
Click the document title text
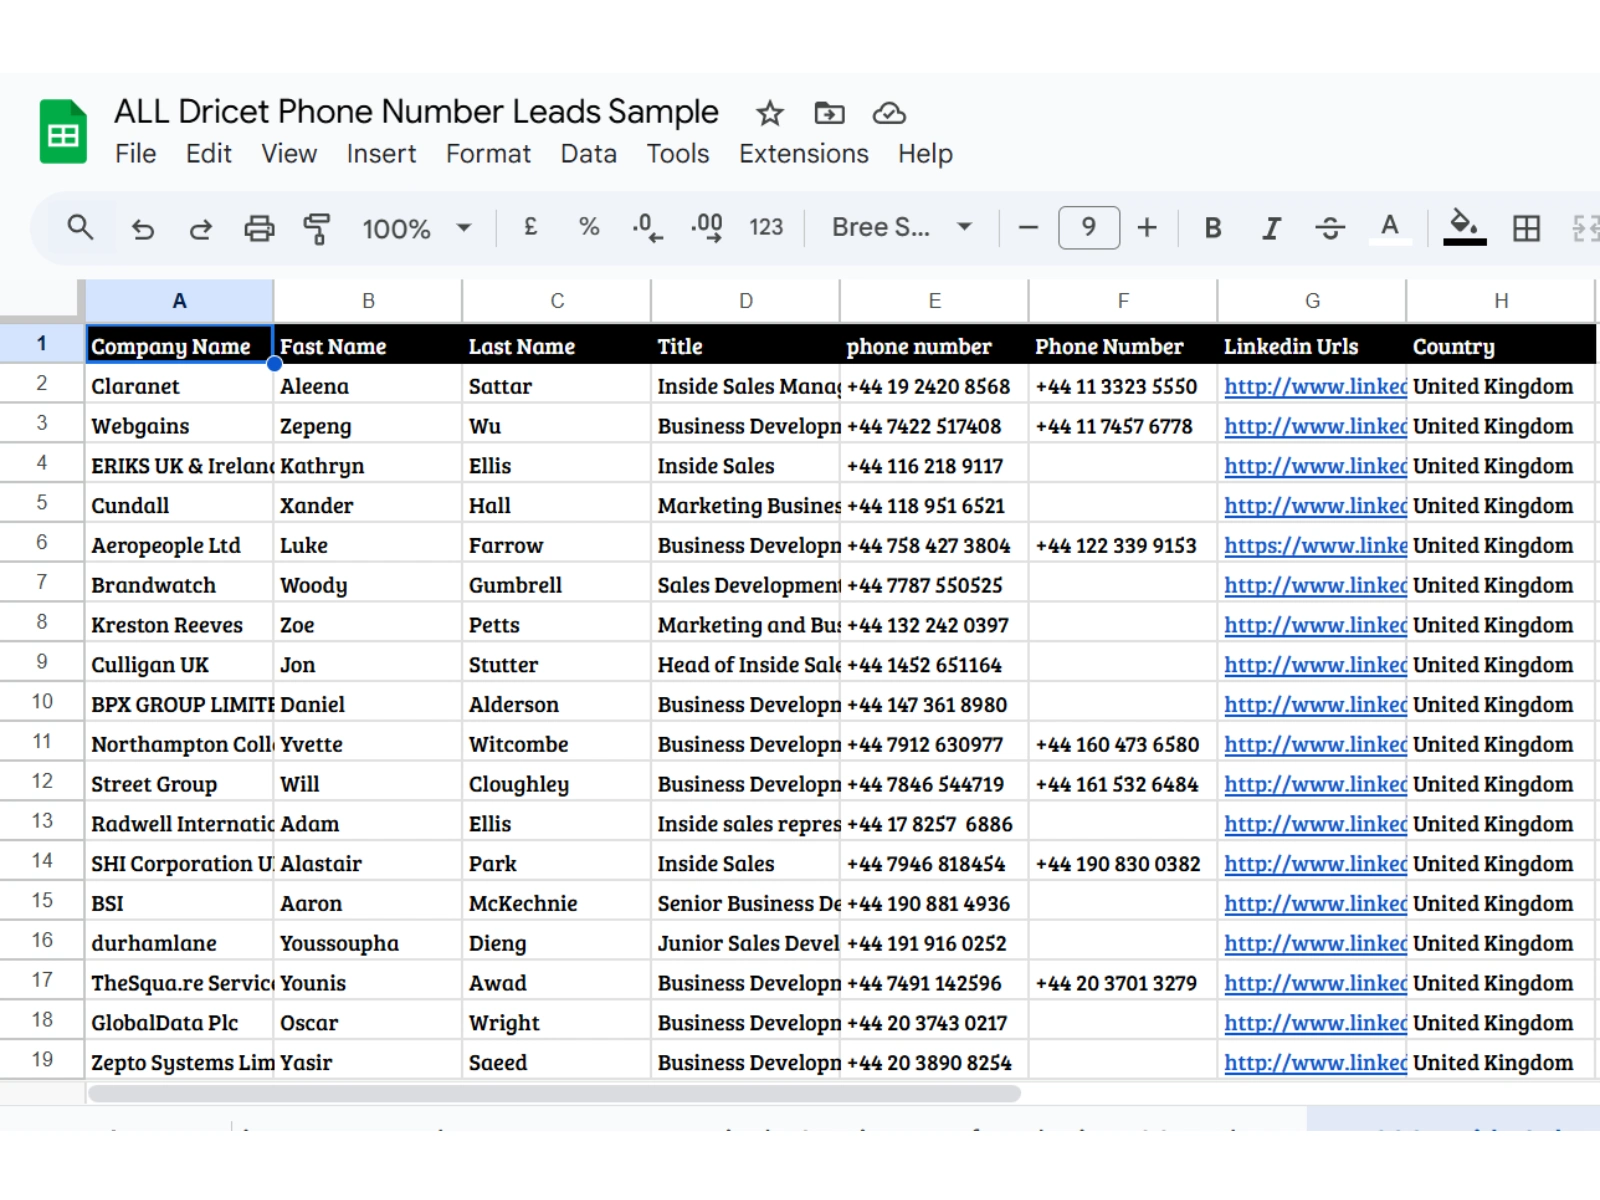[x=416, y=111]
